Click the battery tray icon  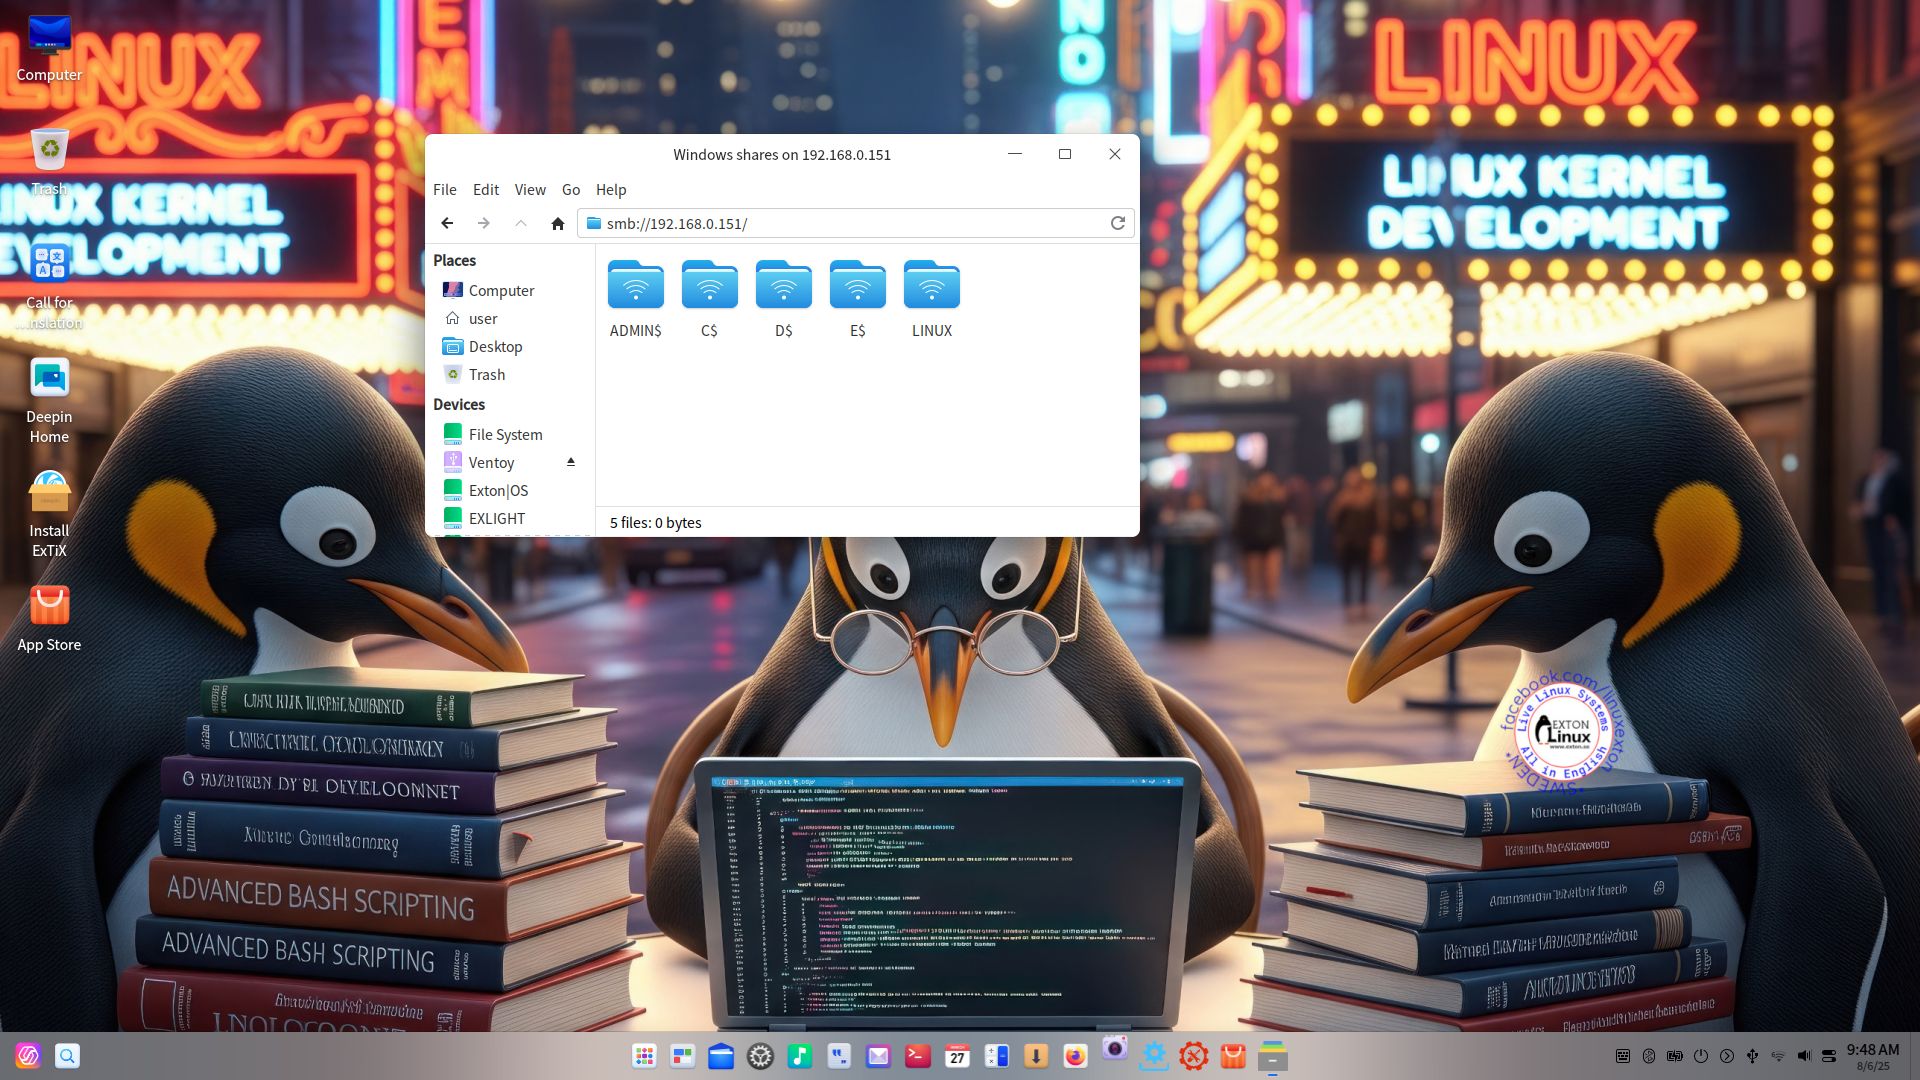coord(1675,1056)
